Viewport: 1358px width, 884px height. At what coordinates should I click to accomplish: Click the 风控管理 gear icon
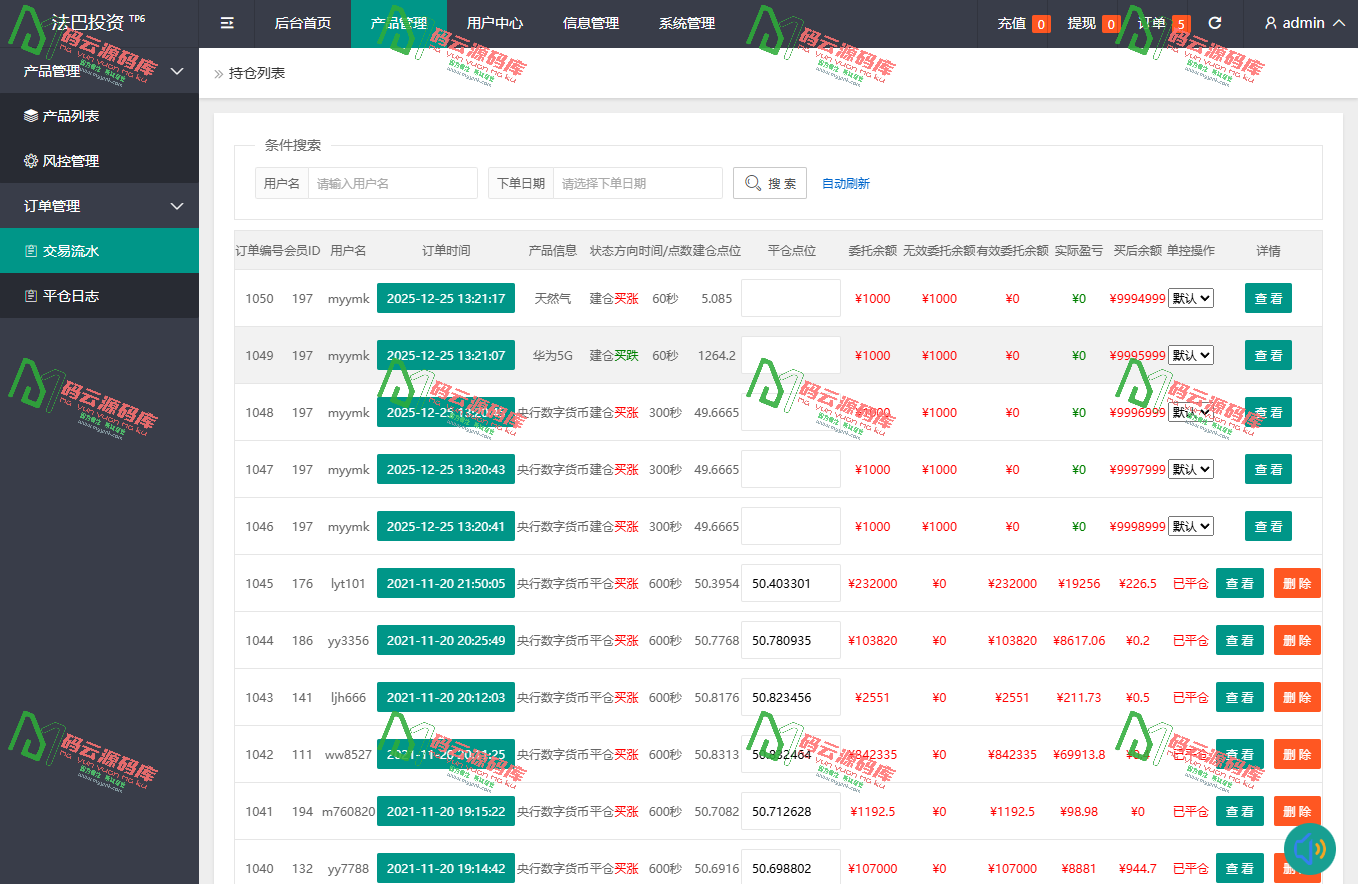click(x=31, y=161)
